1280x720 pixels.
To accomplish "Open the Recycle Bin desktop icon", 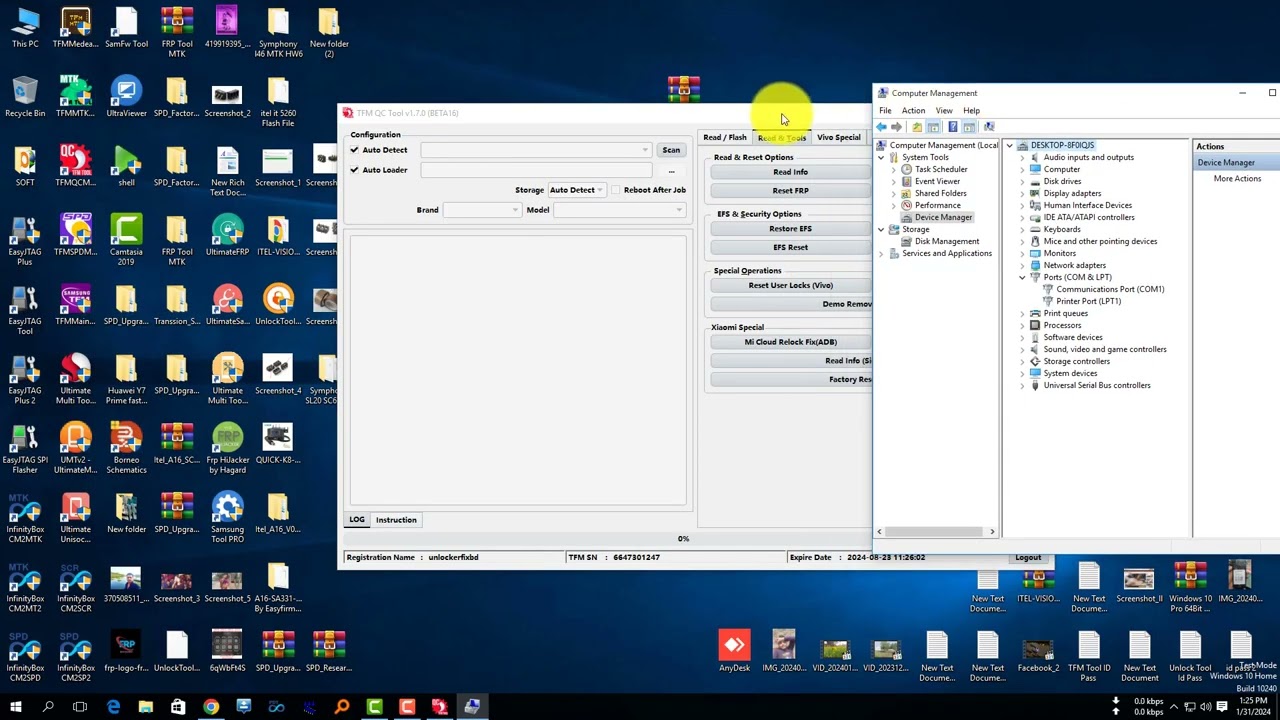I will 25,97.
